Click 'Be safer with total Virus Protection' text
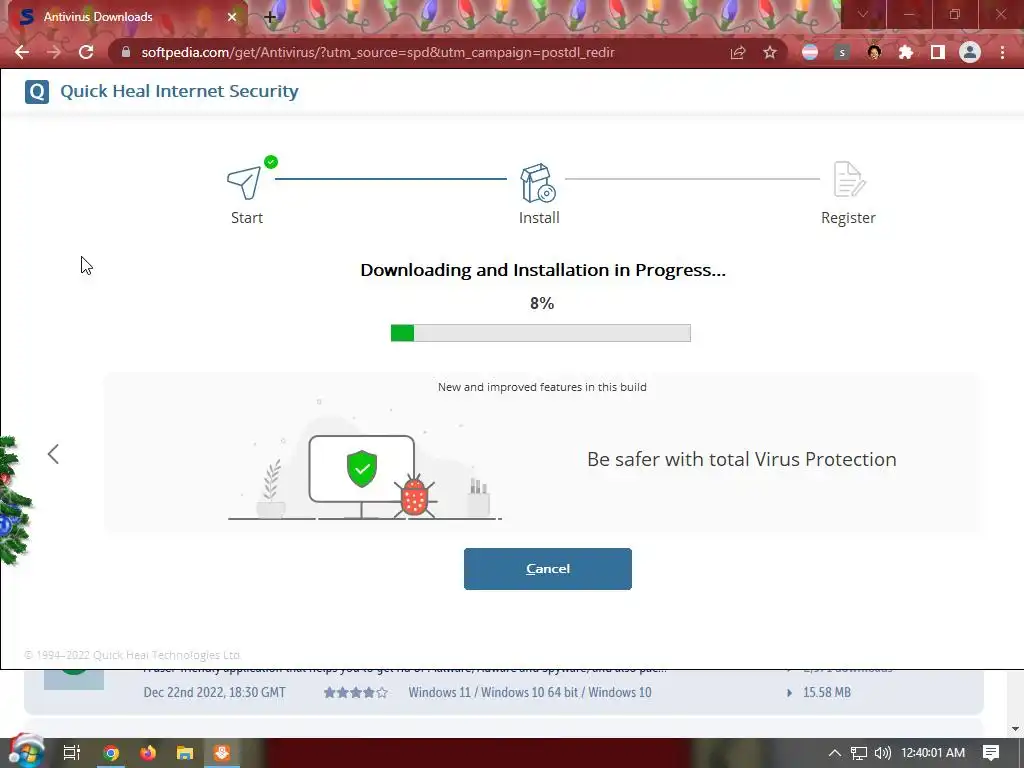Viewport: 1024px width, 768px height. tap(741, 459)
